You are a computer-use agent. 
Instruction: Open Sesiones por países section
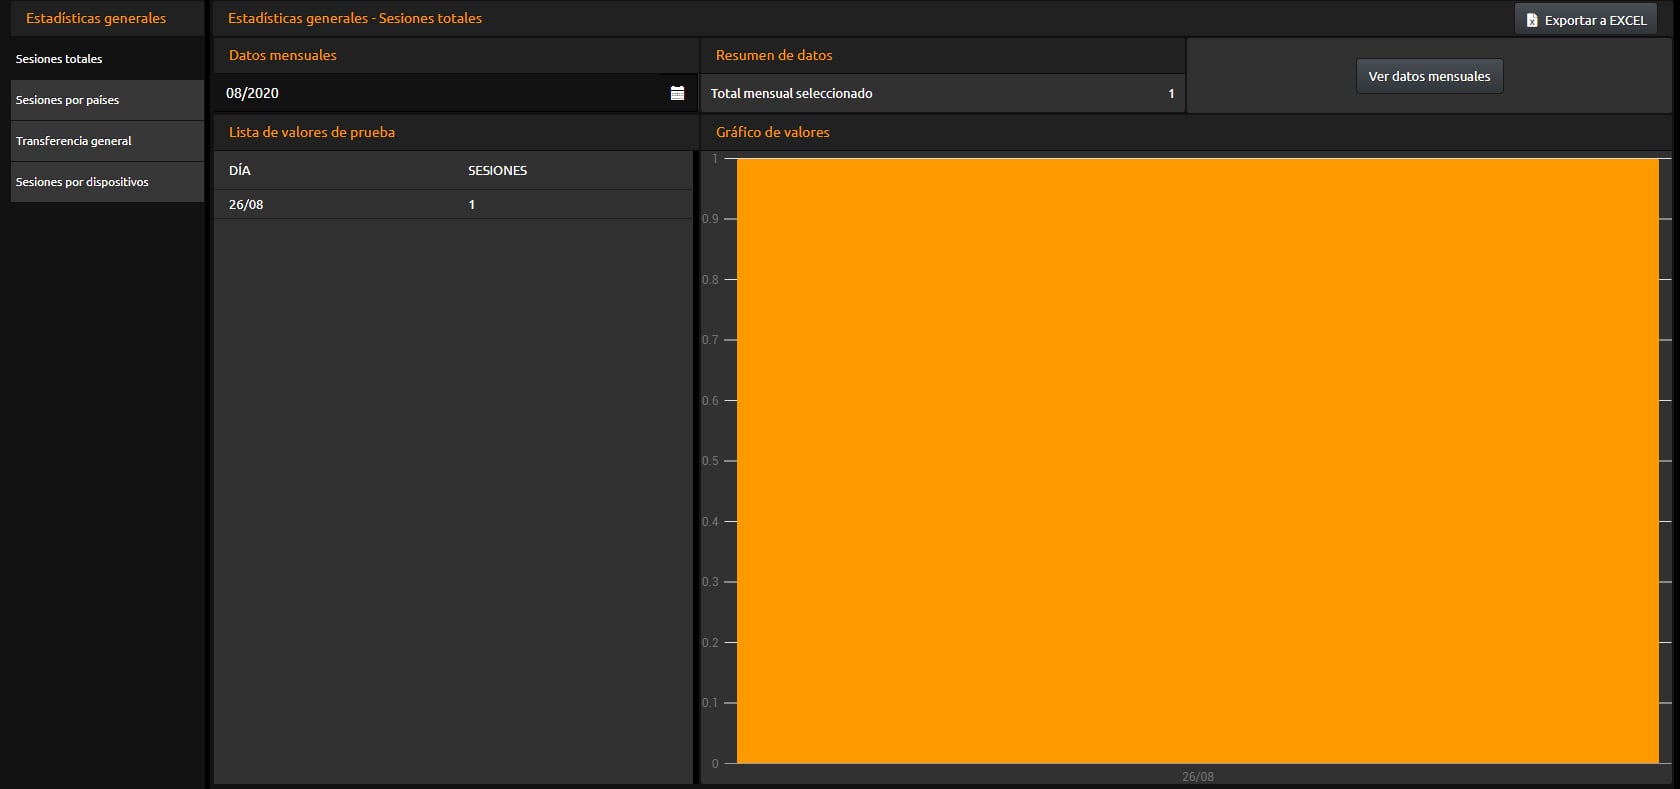pos(107,100)
